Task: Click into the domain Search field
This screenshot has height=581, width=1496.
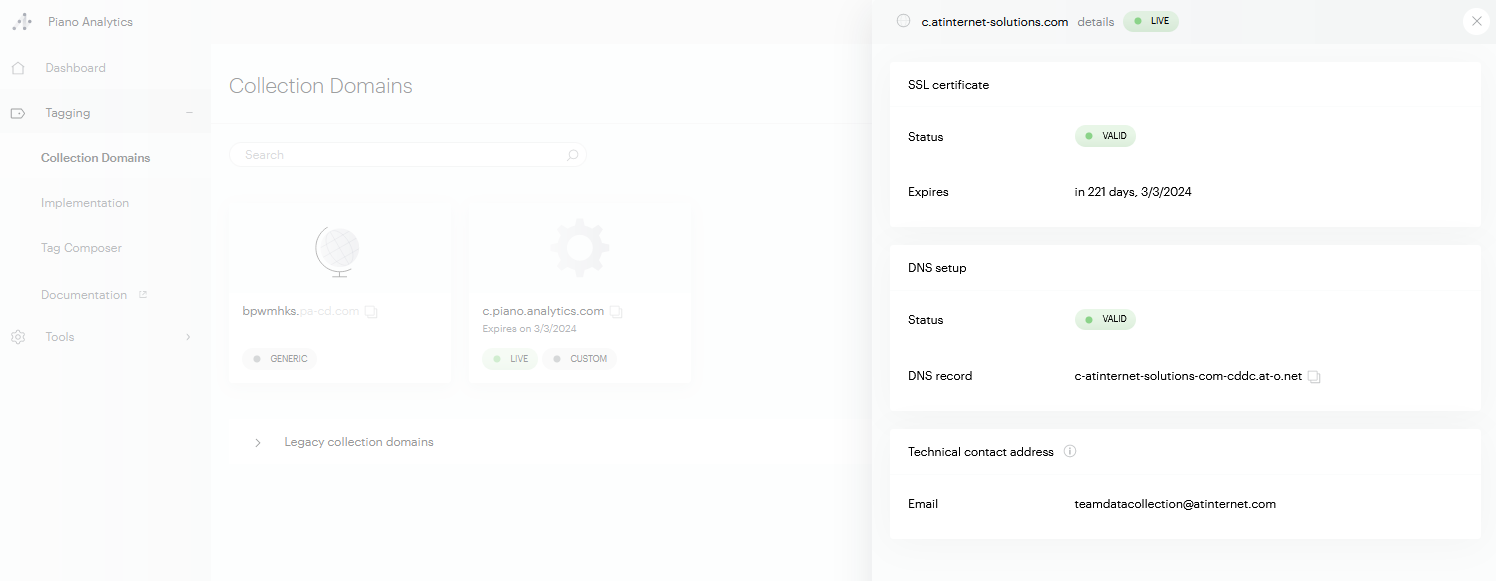Action: 400,155
